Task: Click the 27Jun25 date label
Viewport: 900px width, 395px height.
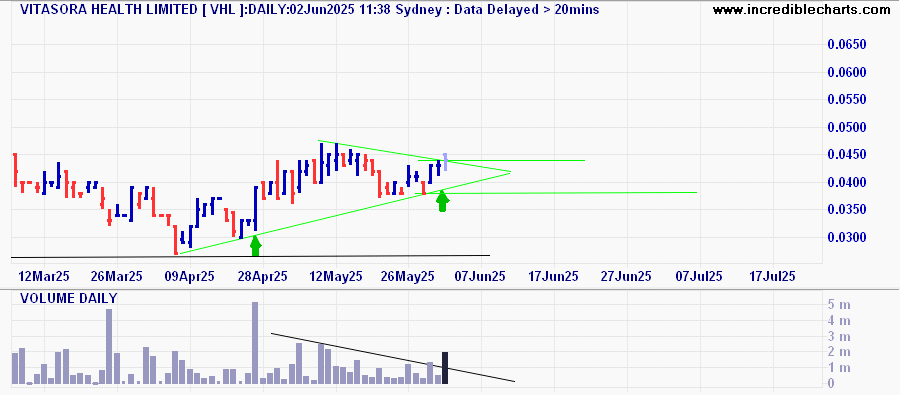Action: click(x=627, y=276)
